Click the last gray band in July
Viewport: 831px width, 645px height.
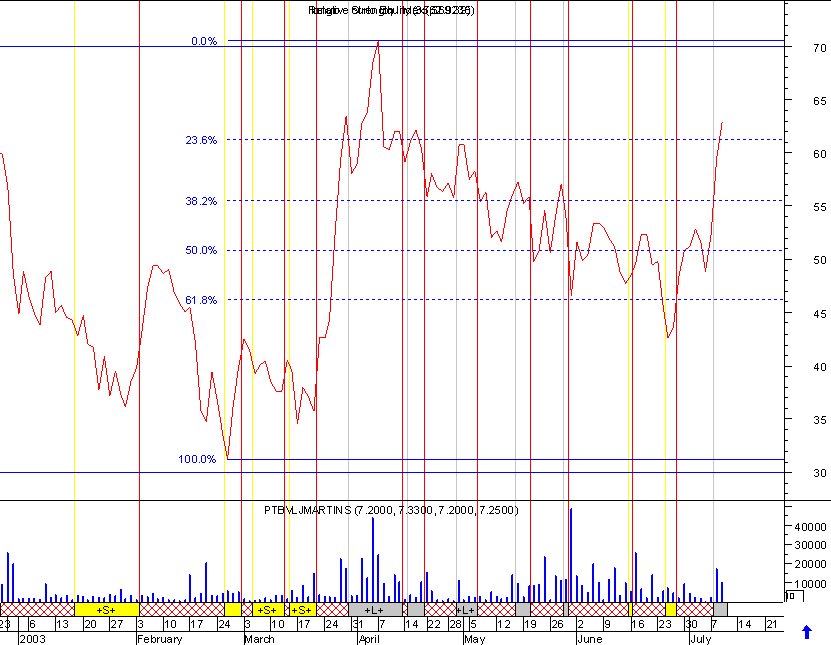(720, 609)
